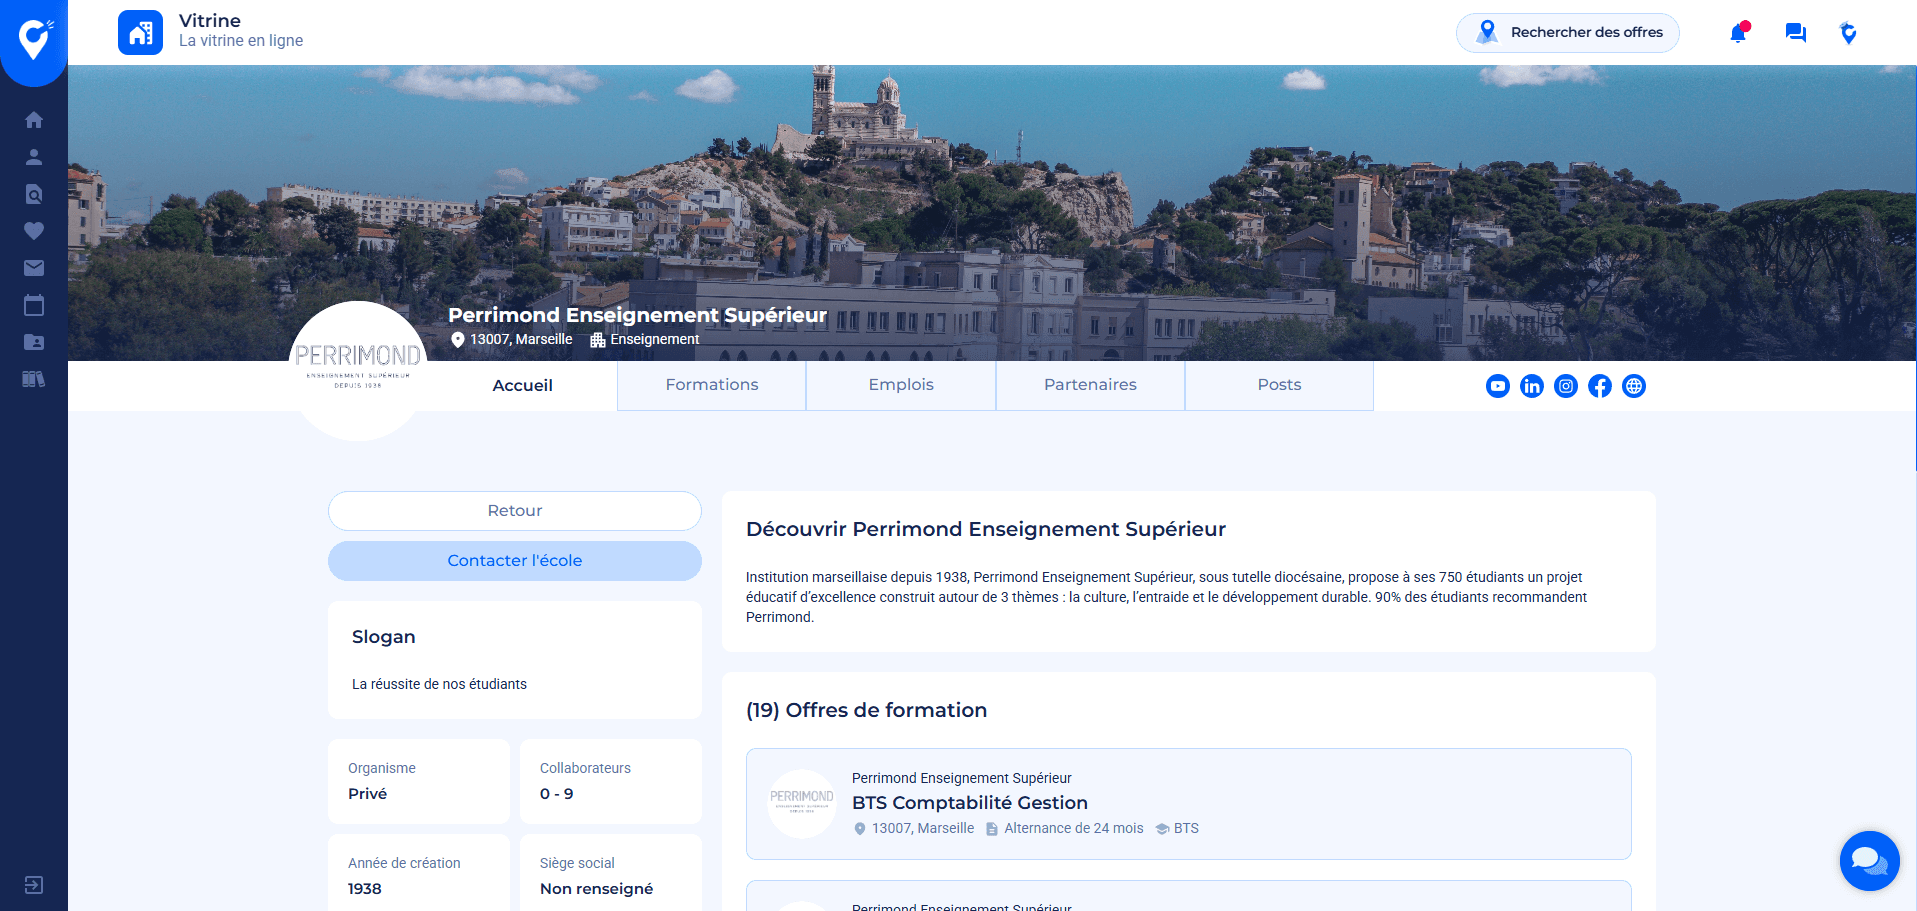The image size is (1917, 911).
Task: Open the messages chat icon in header
Action: click(1796, 33)
